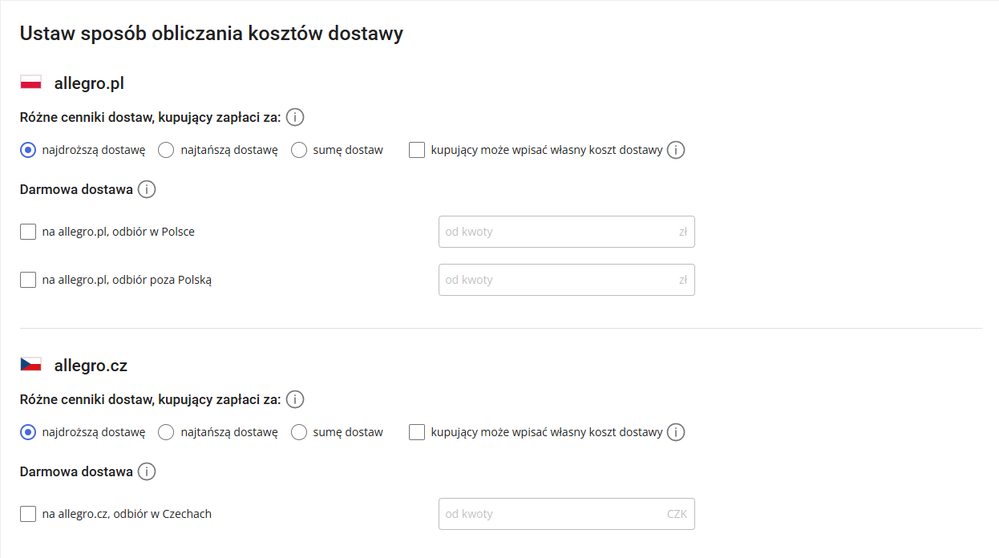Select sumę dostaw radio for allegro.cz
999x558 pixels.
coord(299,432)
